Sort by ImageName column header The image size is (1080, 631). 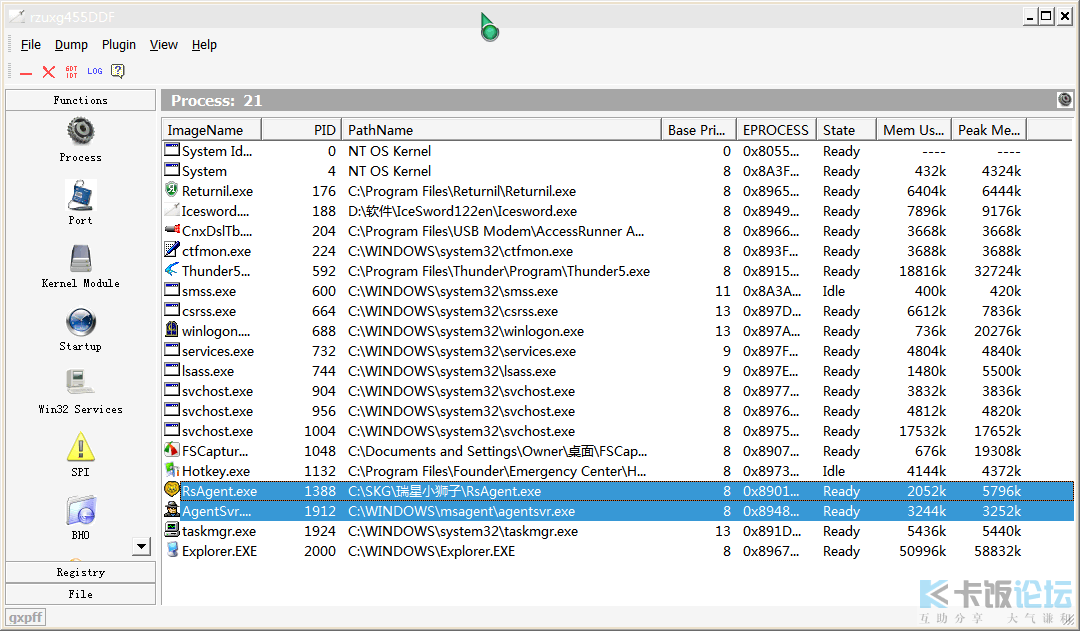[212, 130]
